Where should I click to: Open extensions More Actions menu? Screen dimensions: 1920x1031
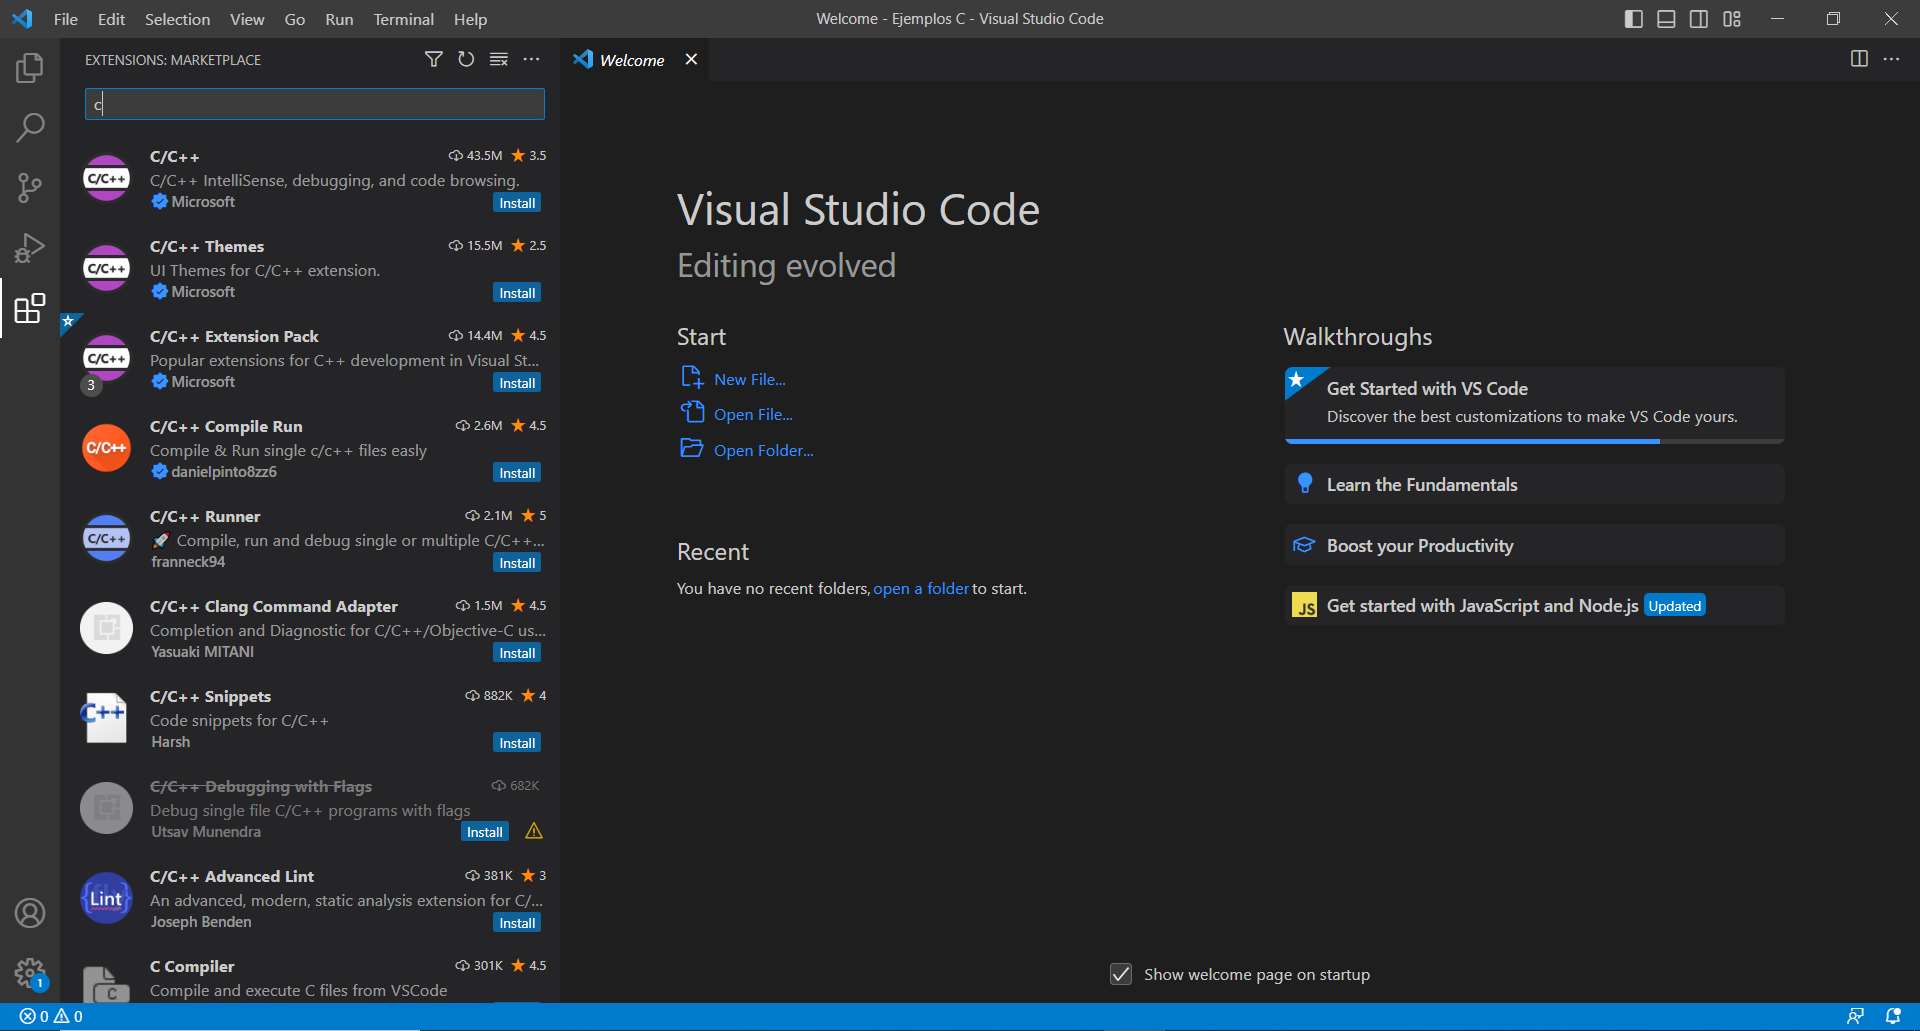click(531, 59)
